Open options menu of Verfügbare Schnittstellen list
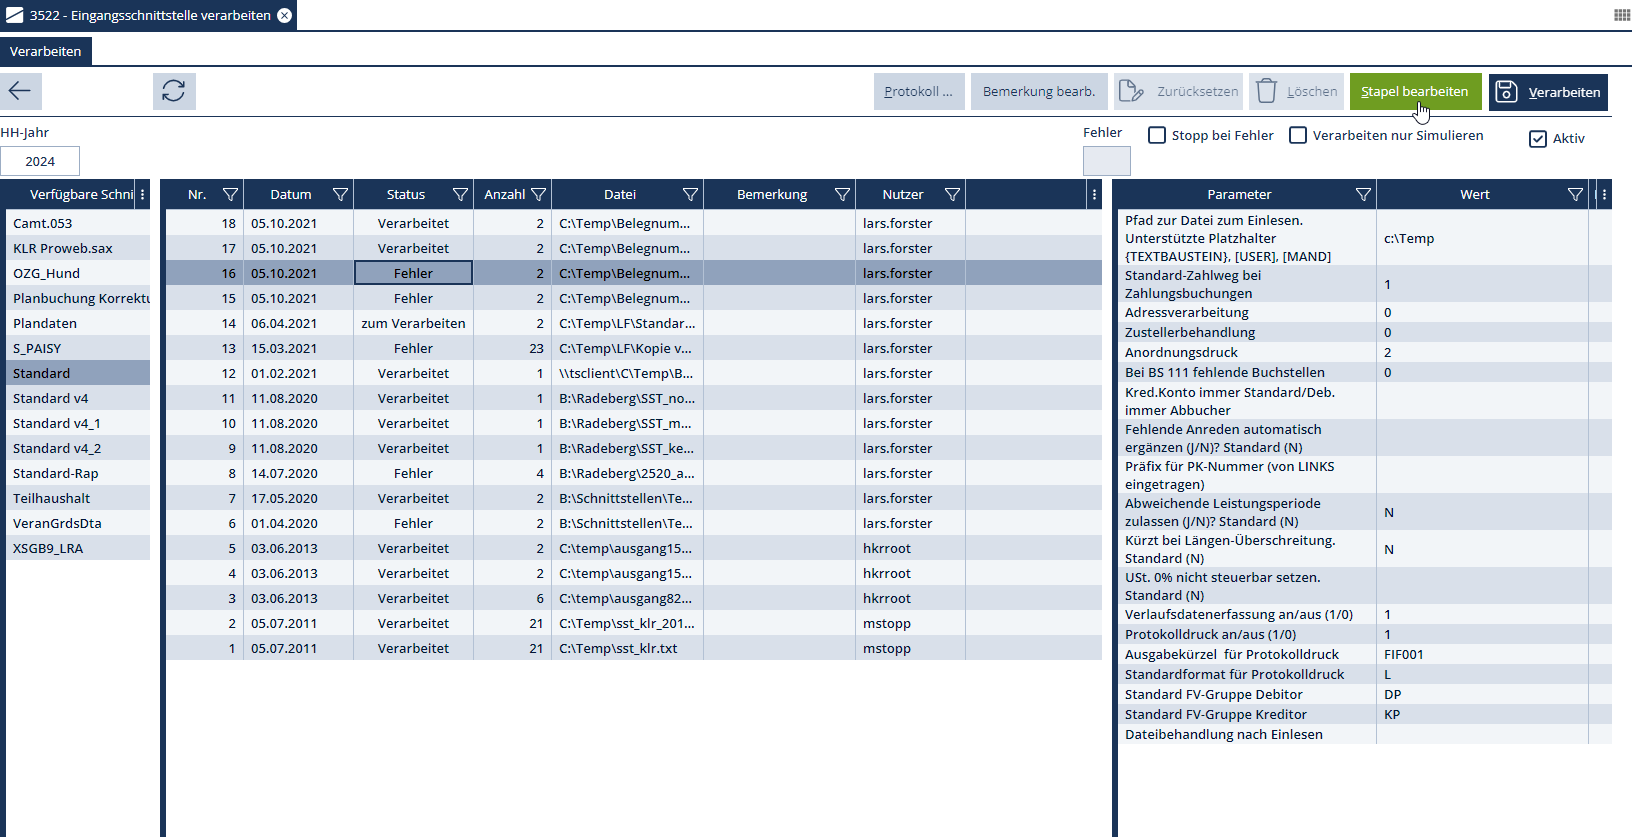This screenshot has height=837, width=1639. (x=143, y=195)
